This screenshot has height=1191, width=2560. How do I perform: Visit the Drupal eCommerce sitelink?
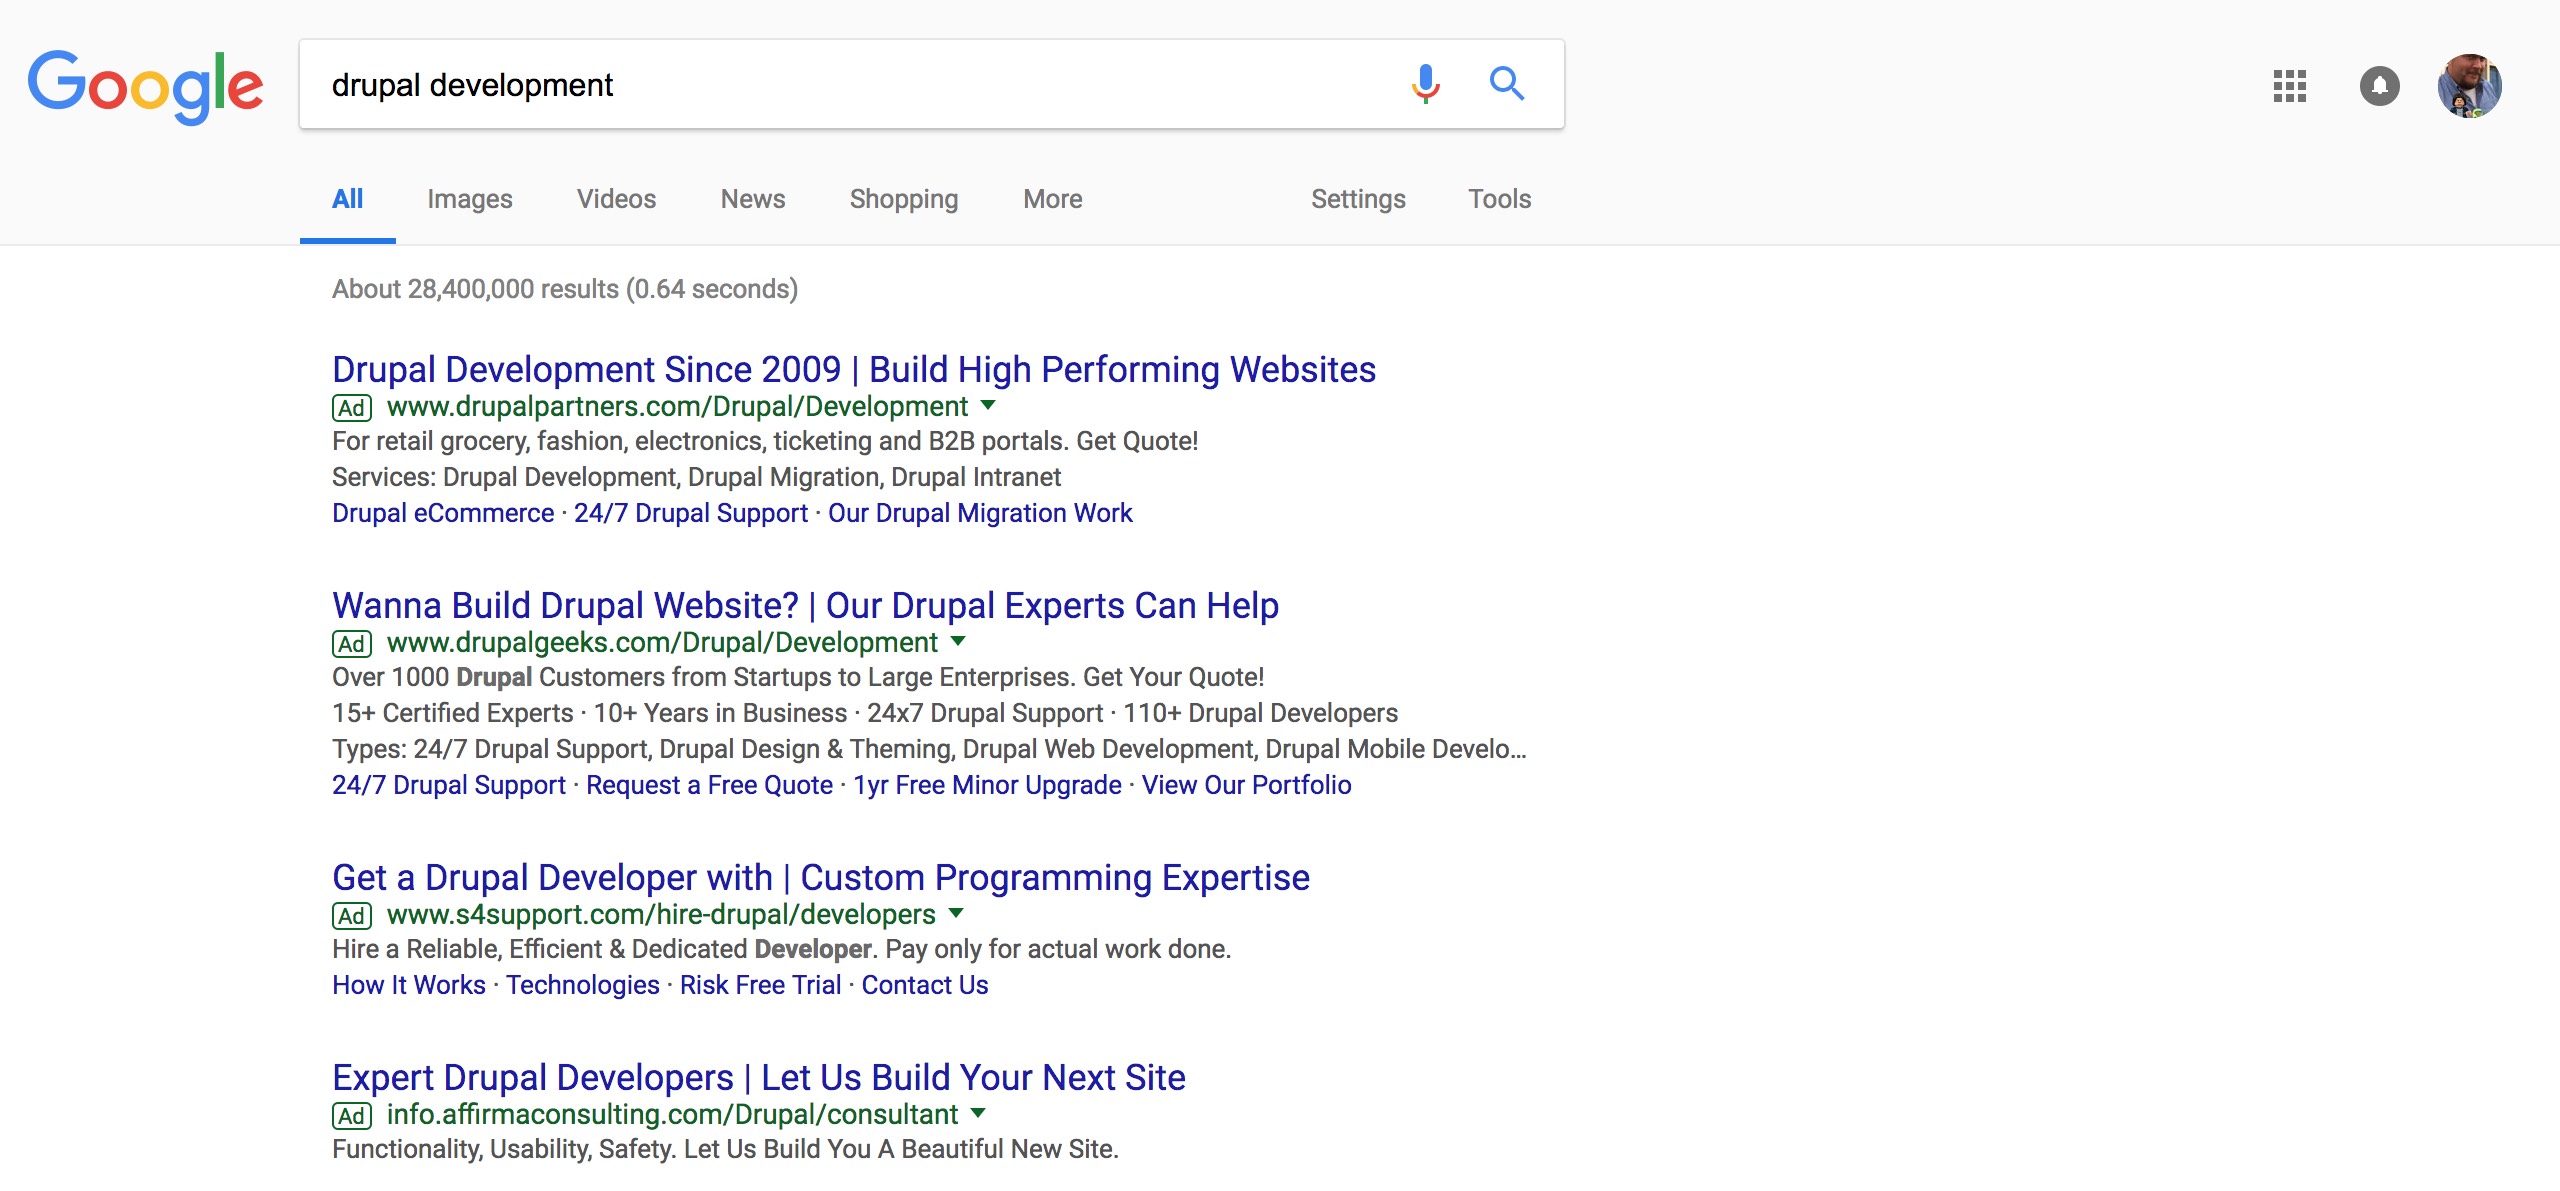point(443,513)
